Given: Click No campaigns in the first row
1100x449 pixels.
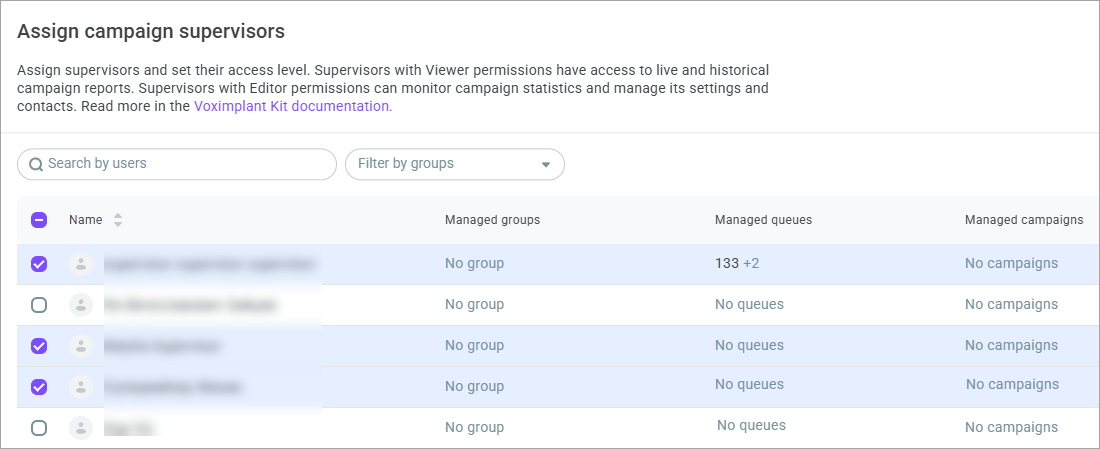Looking at the screenshot, I should pos(1012,264).
